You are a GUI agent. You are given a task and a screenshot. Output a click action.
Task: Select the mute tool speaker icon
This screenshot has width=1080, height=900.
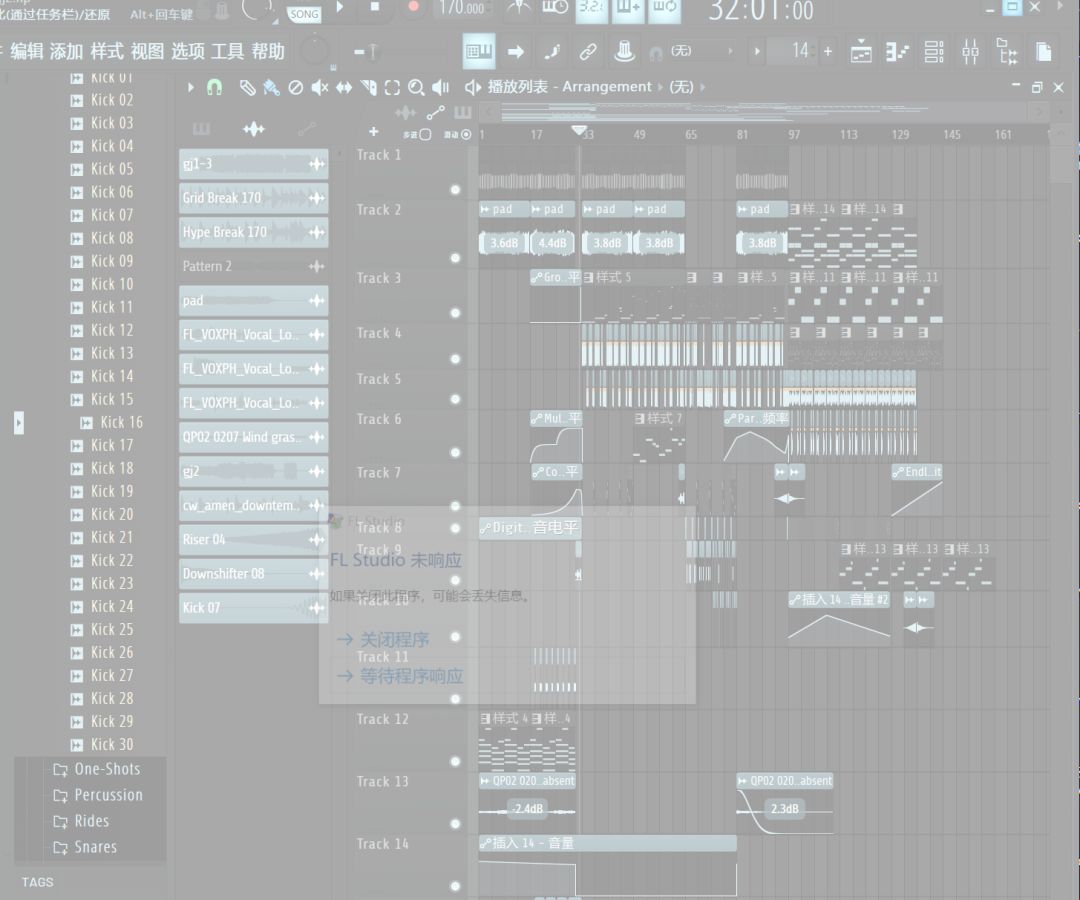pyautogui.click(x=319, y=87)
